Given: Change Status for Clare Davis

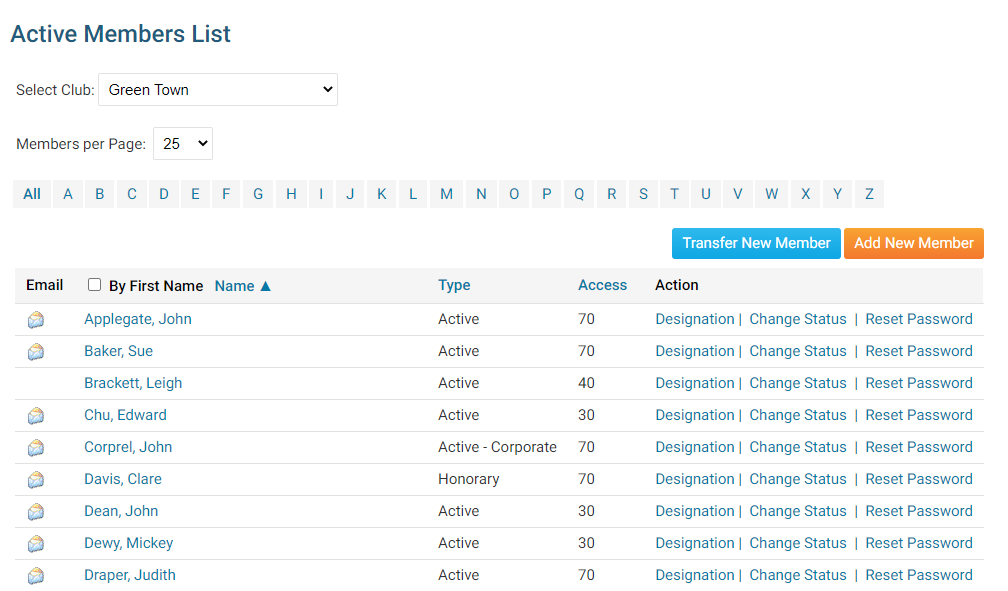Looking at the screenshot, I should 797,479.
